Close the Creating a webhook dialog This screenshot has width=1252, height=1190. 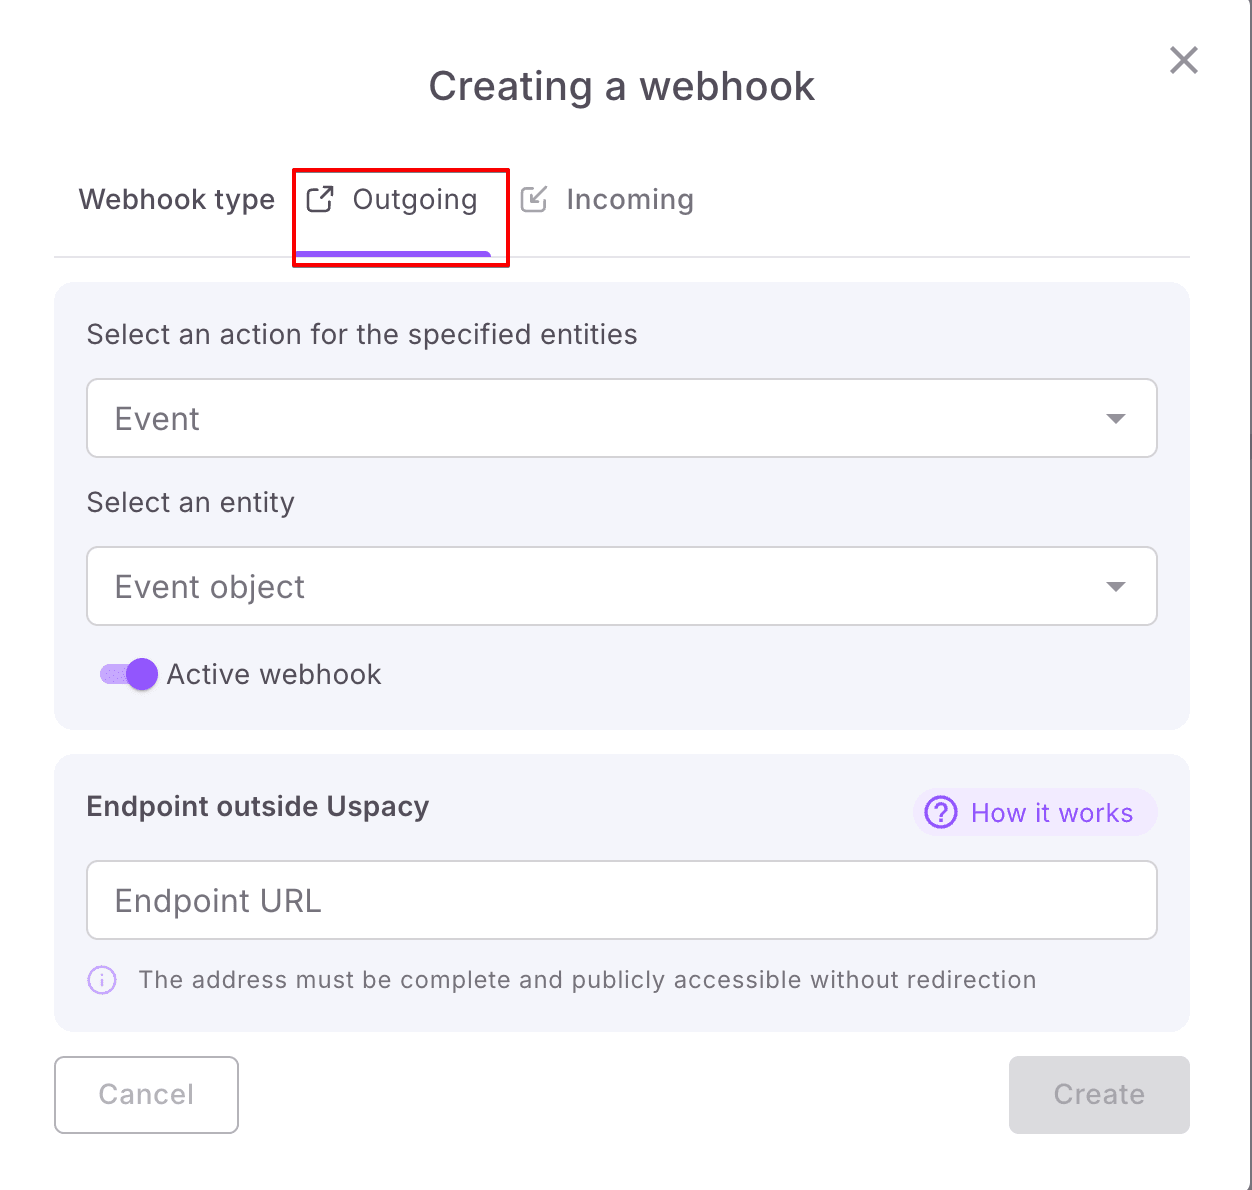click(x=1184, y=60)
